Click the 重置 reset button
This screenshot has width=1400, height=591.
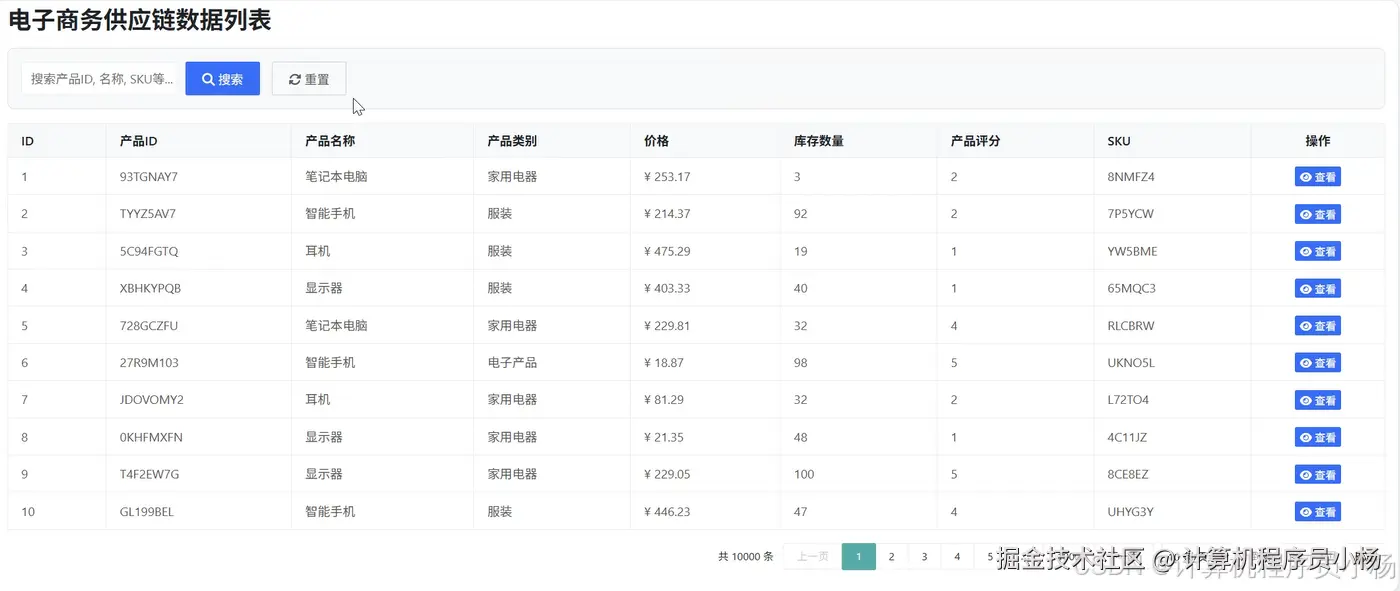[308, 78]
